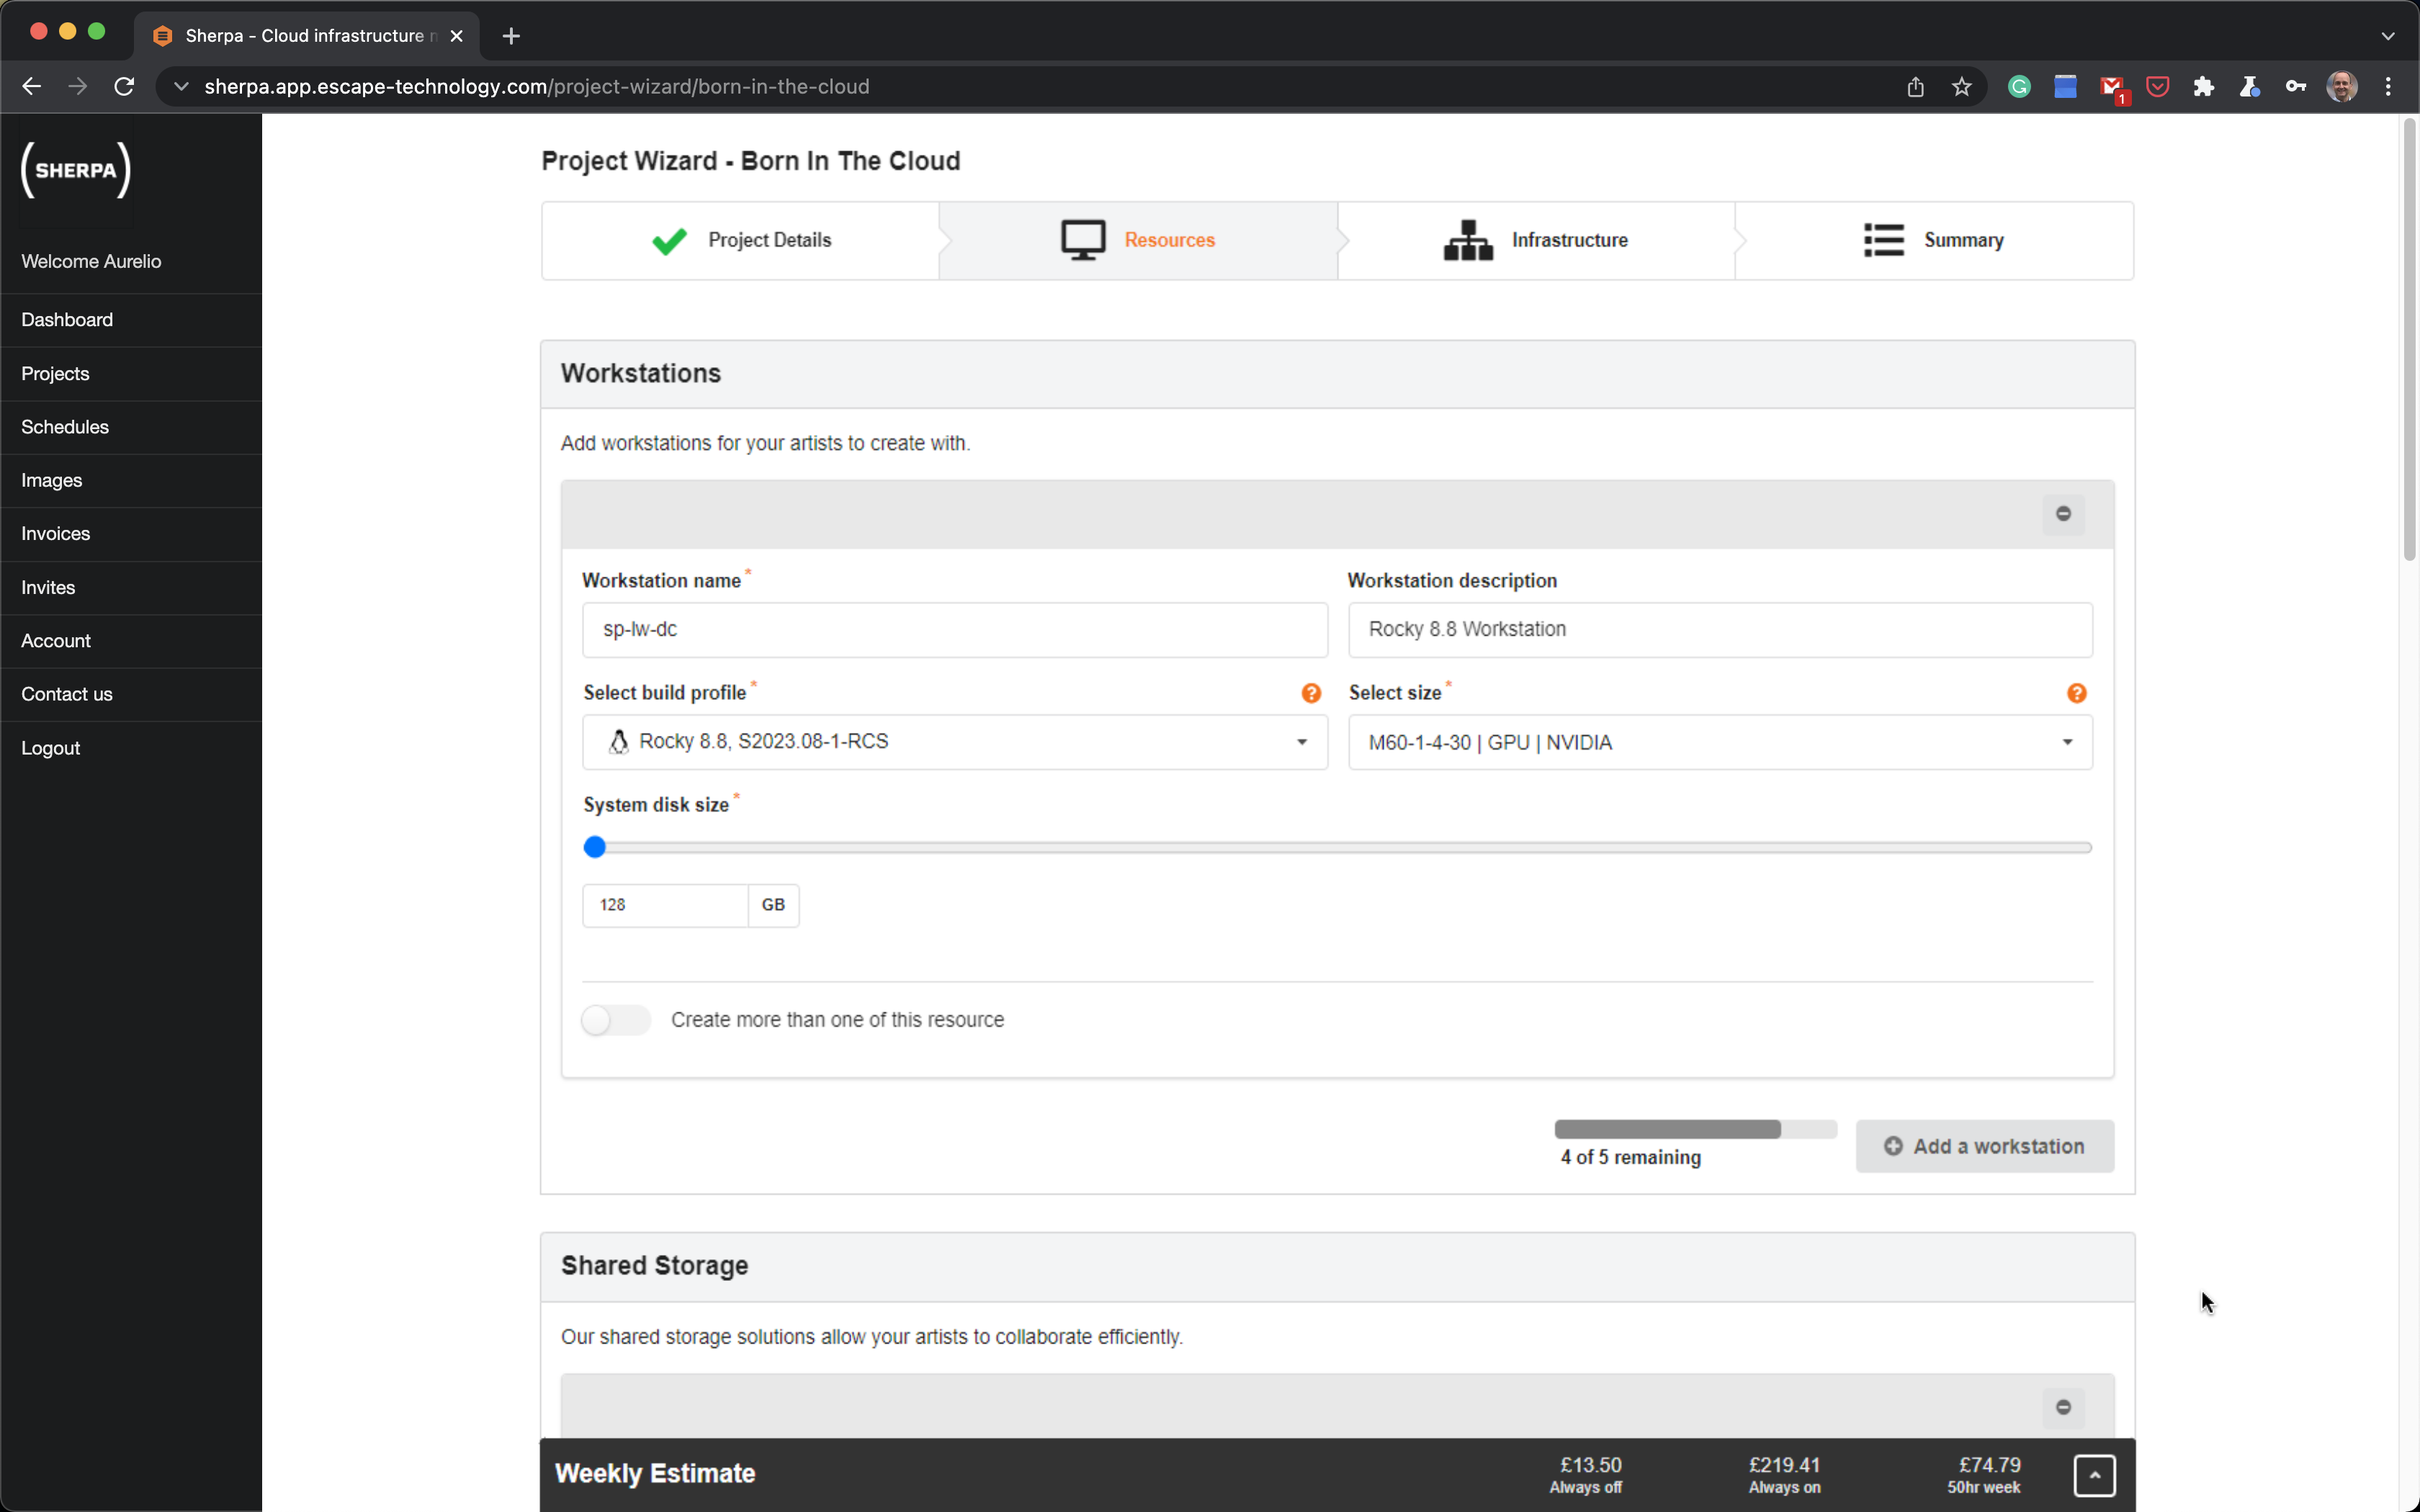Switch to the Summary wizard step
The image size is (2420, 1512).
1933,240
